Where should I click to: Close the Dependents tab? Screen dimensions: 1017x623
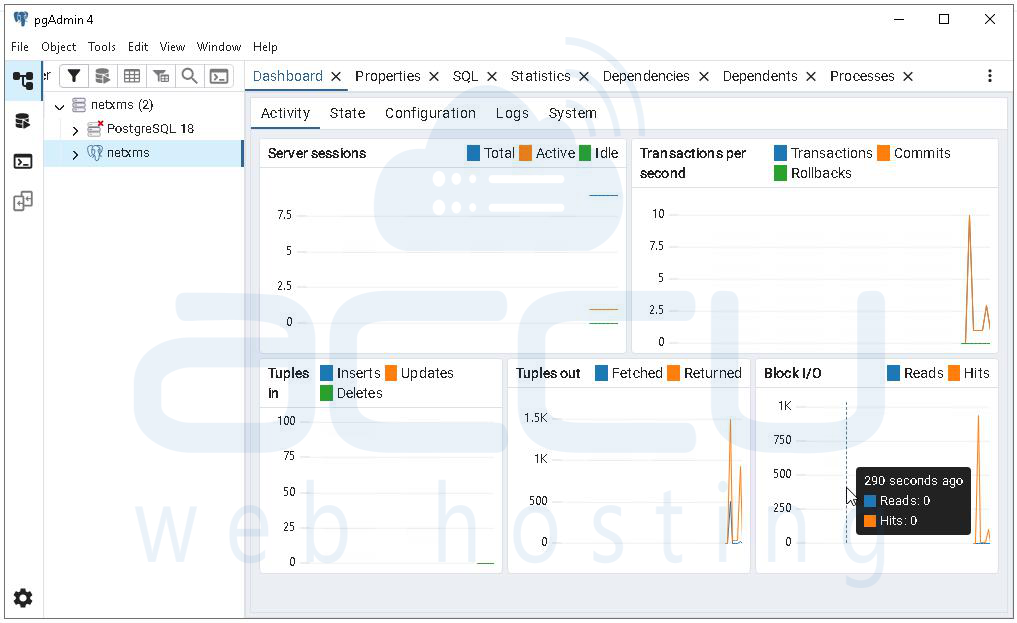coord(811,76)
